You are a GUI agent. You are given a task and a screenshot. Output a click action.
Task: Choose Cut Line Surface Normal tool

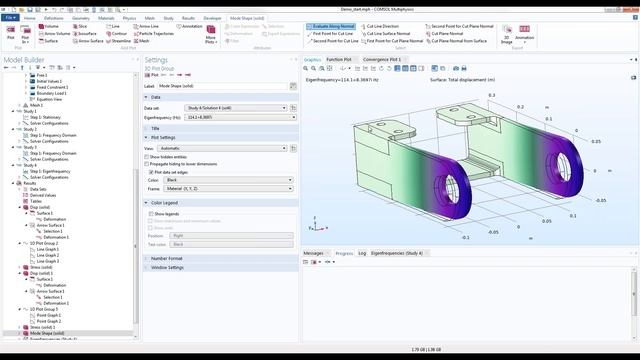coord(385,34)
